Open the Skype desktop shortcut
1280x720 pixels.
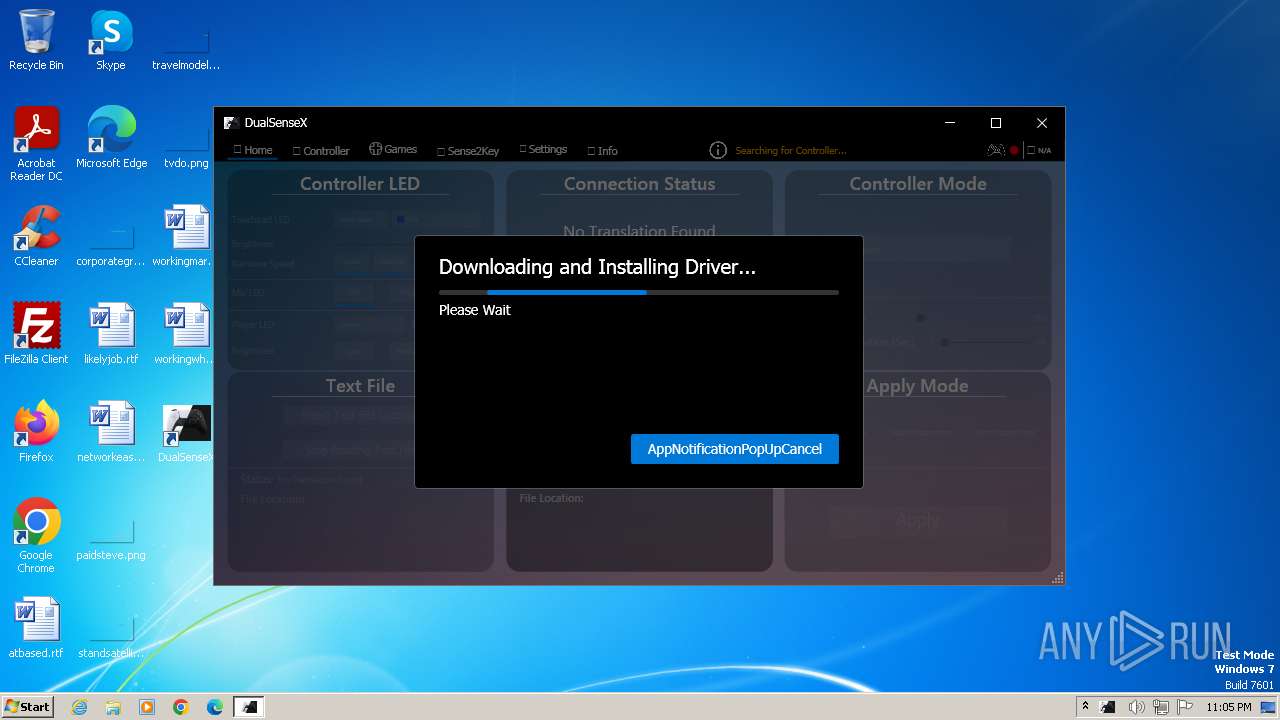click(110, 41)
